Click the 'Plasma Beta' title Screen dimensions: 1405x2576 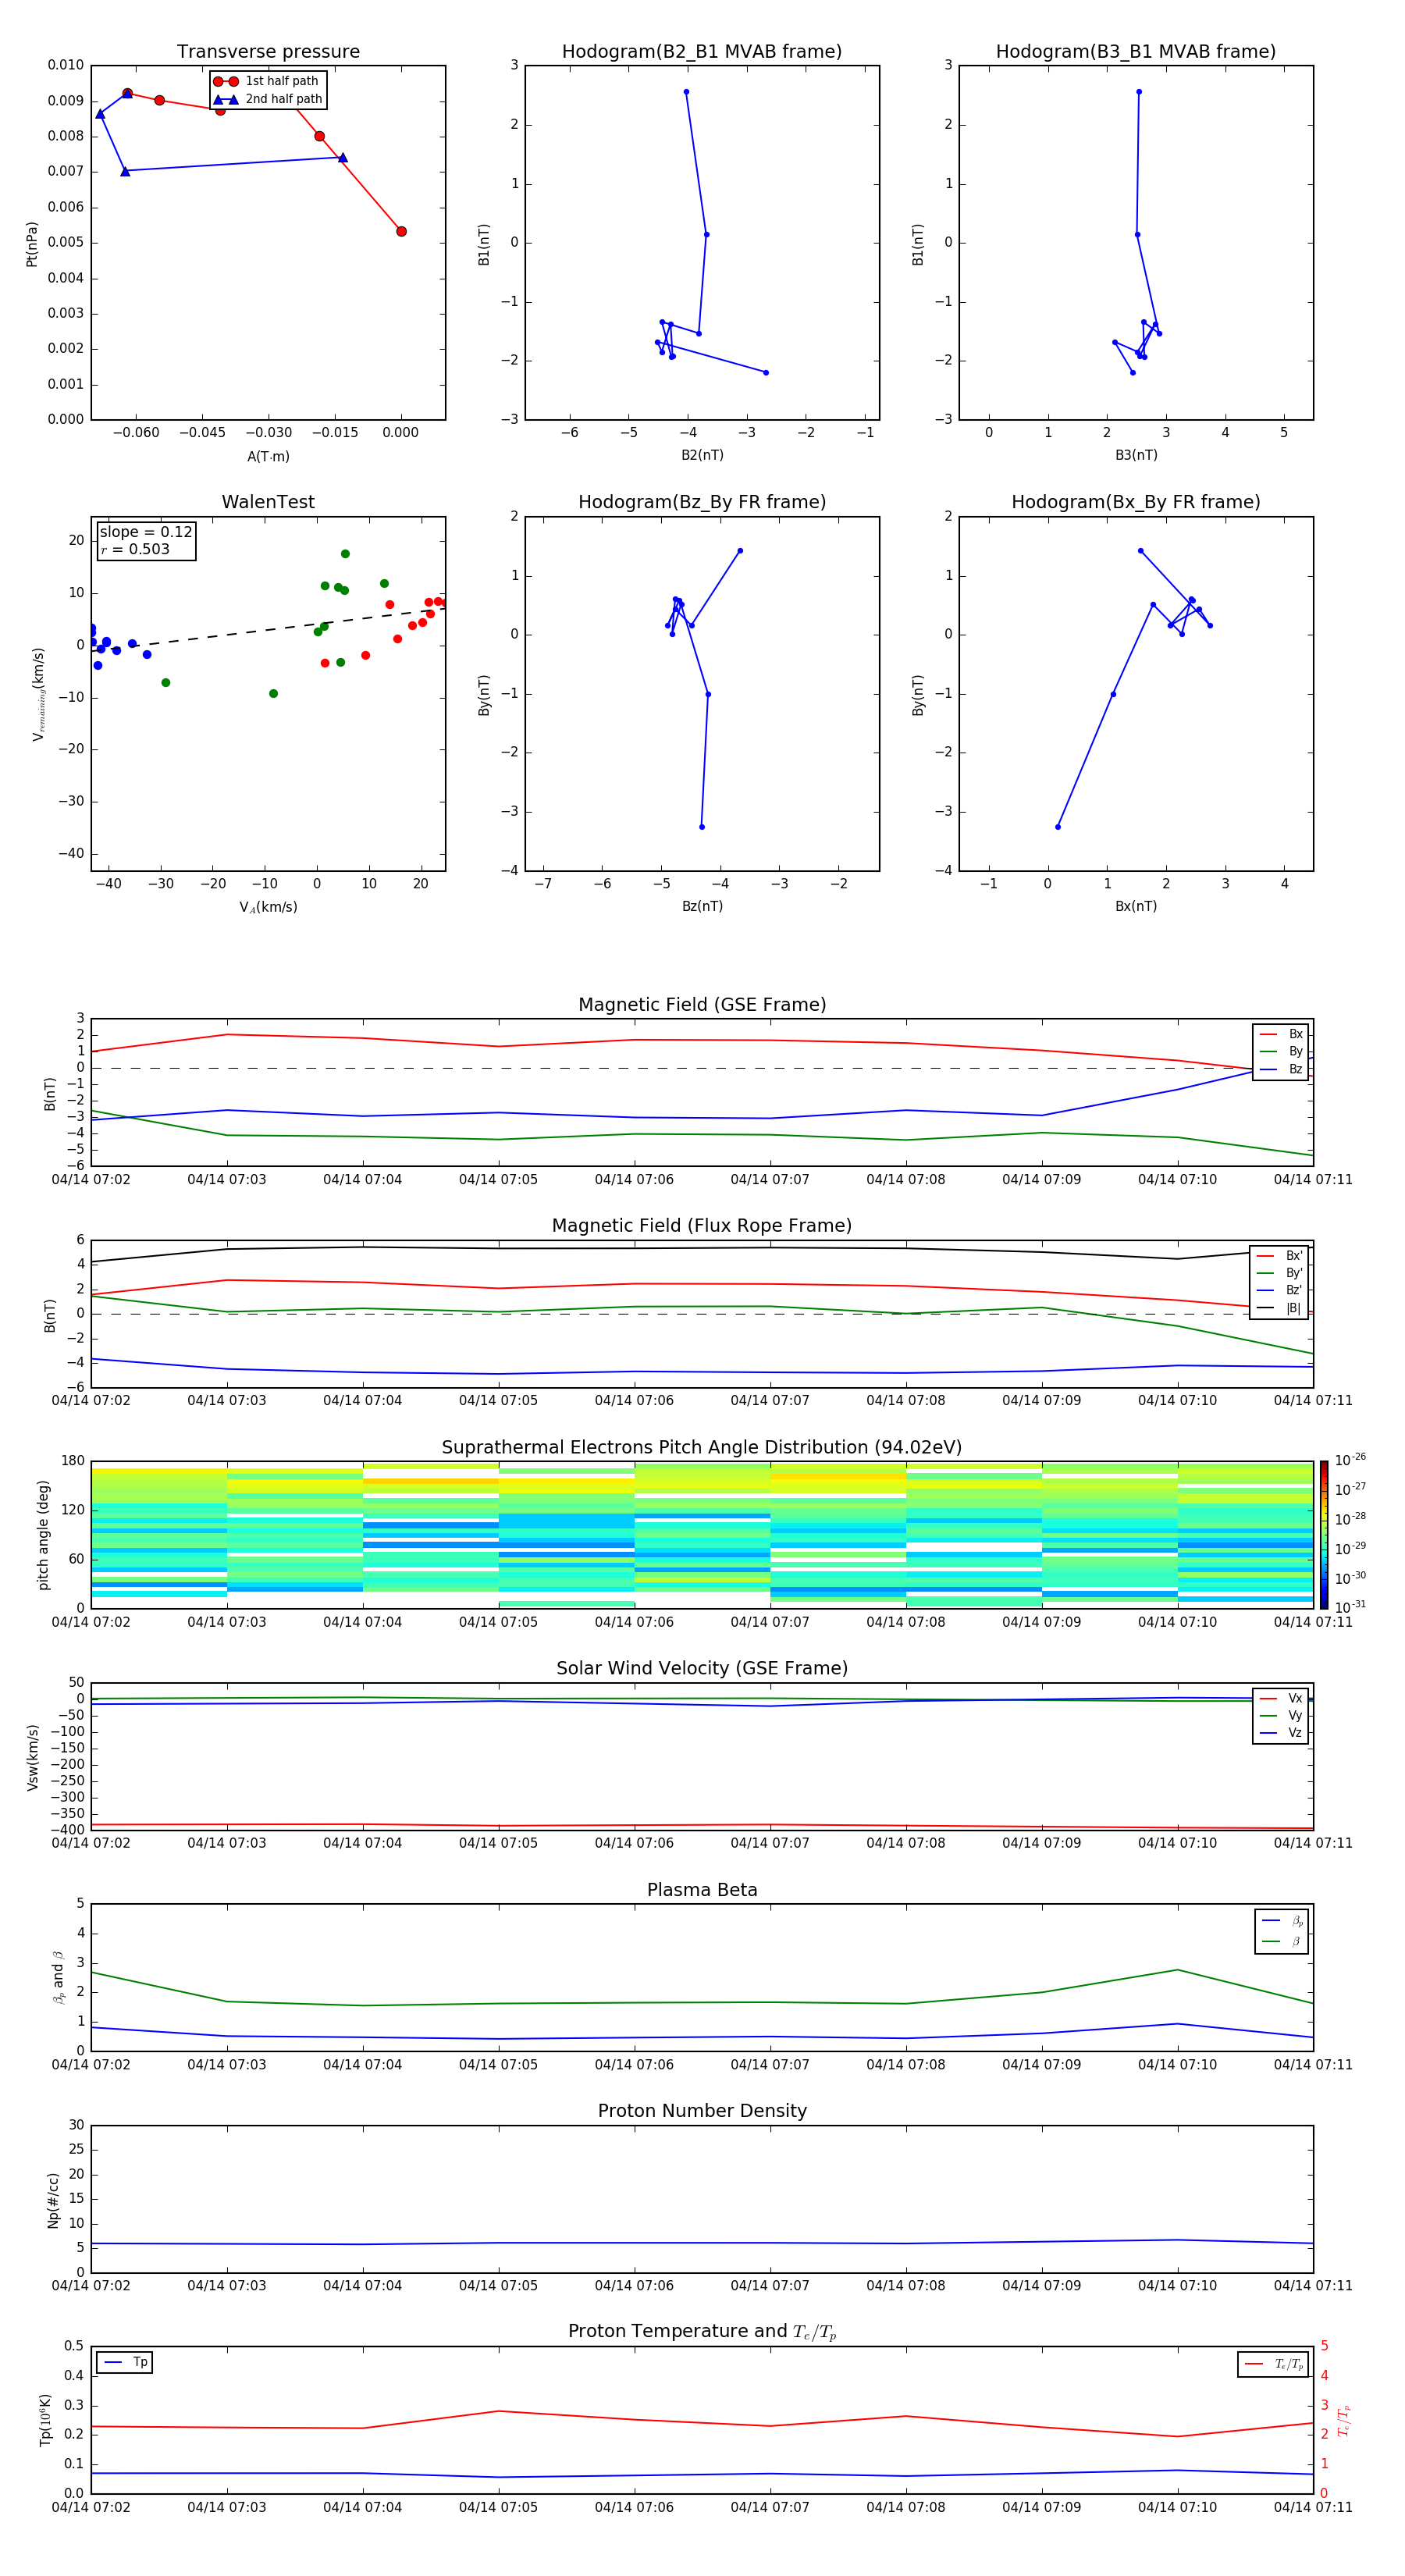pos(702,1890)
